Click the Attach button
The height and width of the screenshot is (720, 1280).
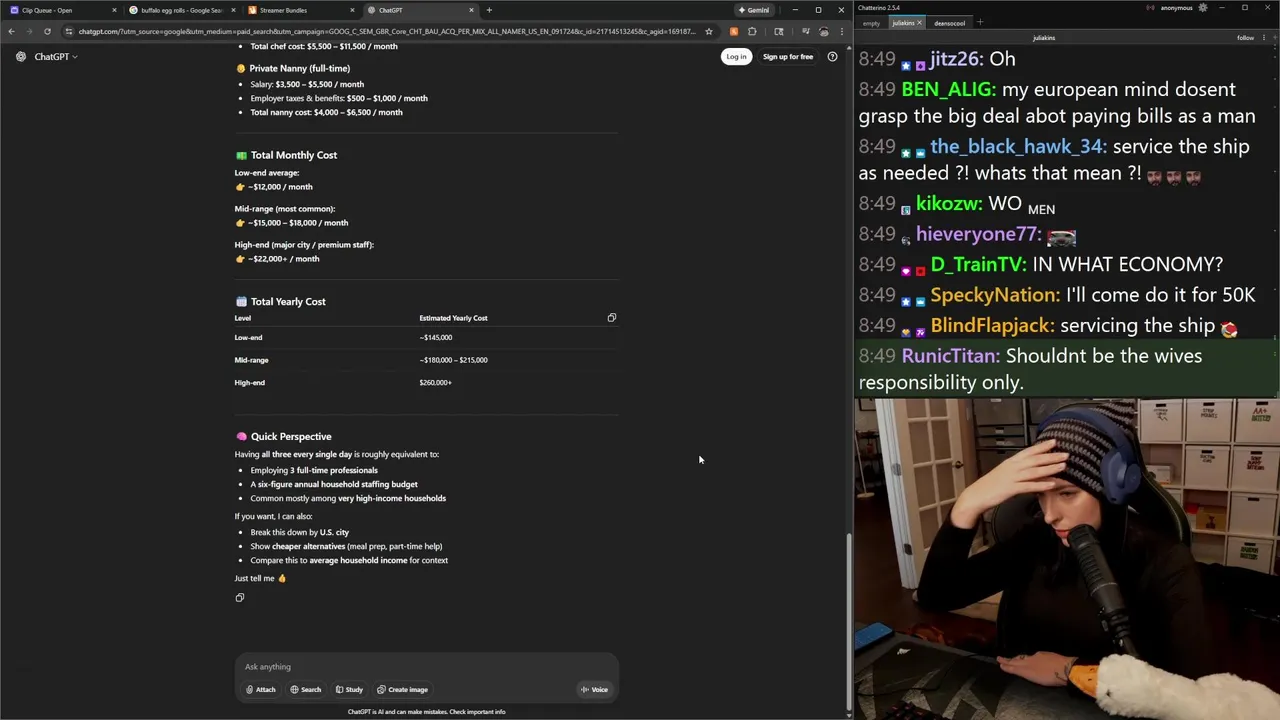point(260,689)
